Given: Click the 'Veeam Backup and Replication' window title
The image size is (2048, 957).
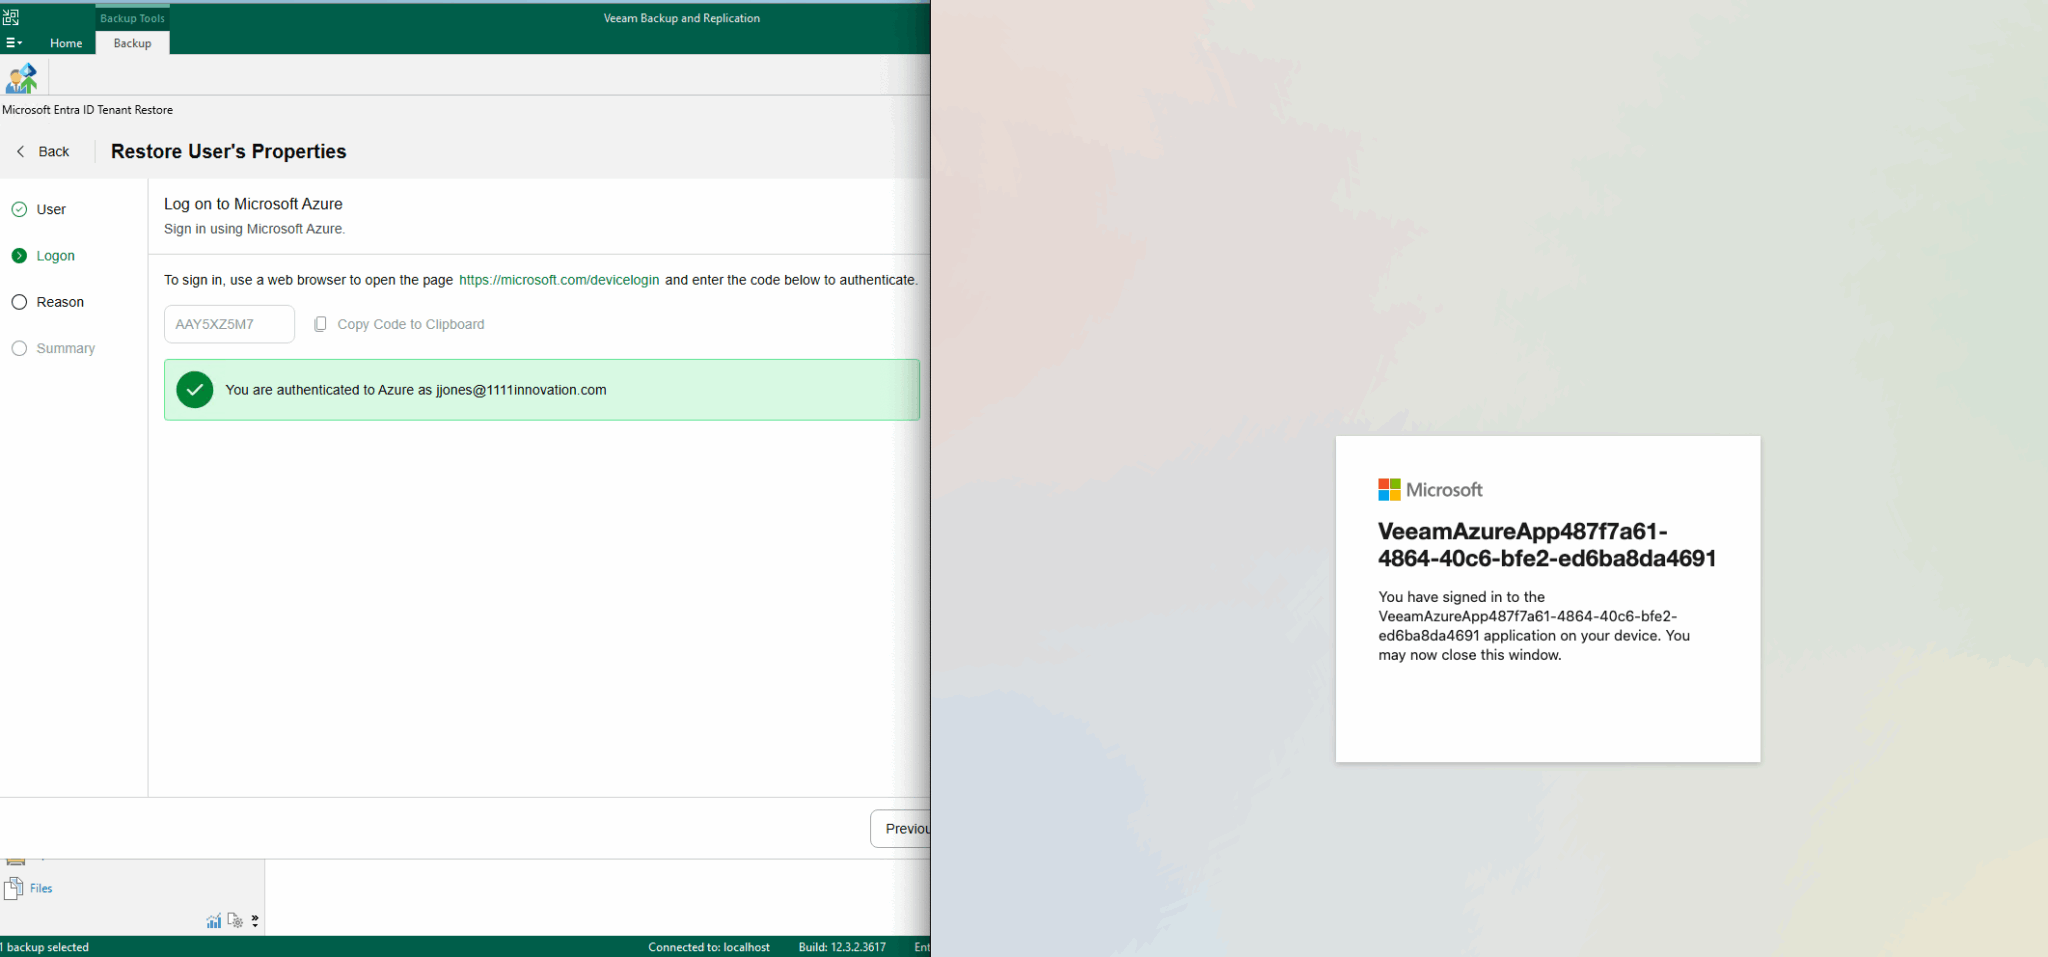Looking at the screenshot, I should pos(682,18).
